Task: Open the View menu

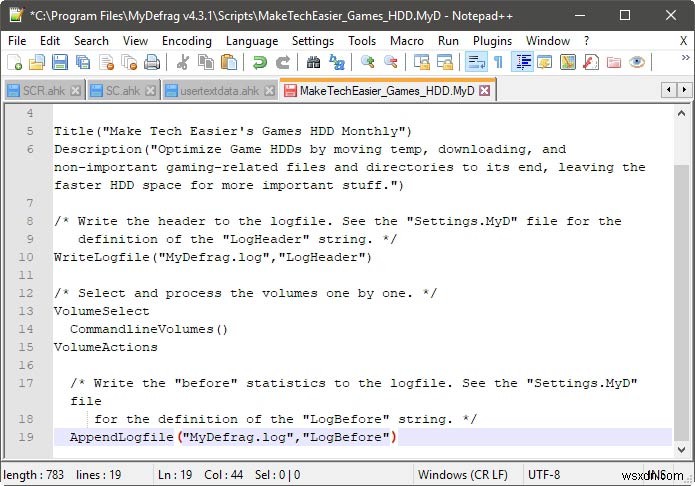Action: tap(135, 41)
